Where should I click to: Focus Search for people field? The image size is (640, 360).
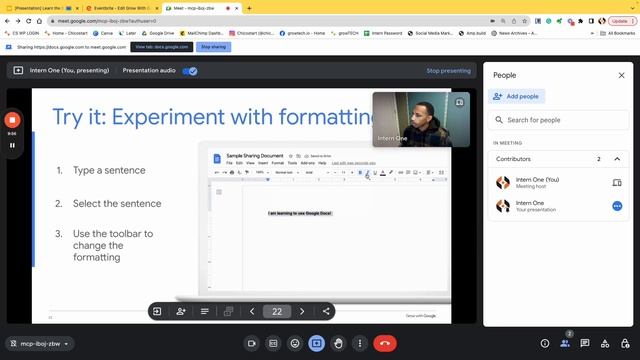click(558, 120)
